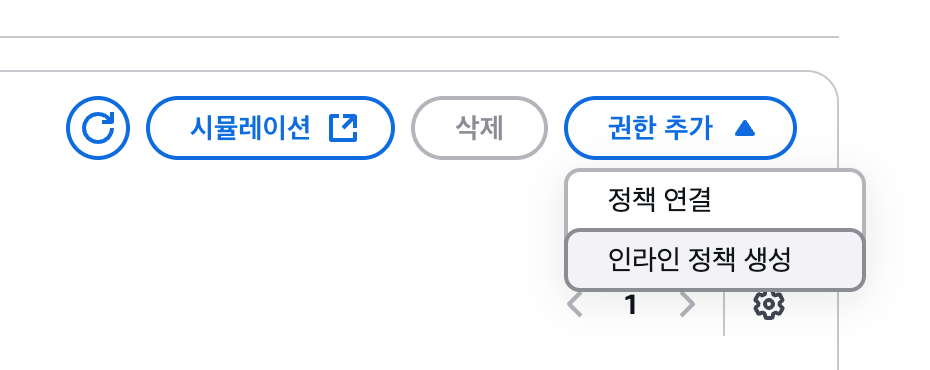Launch the policy simulator via 시뮬레이션
Viewport: 930px width, 370px height.
[x=270, y=128]
